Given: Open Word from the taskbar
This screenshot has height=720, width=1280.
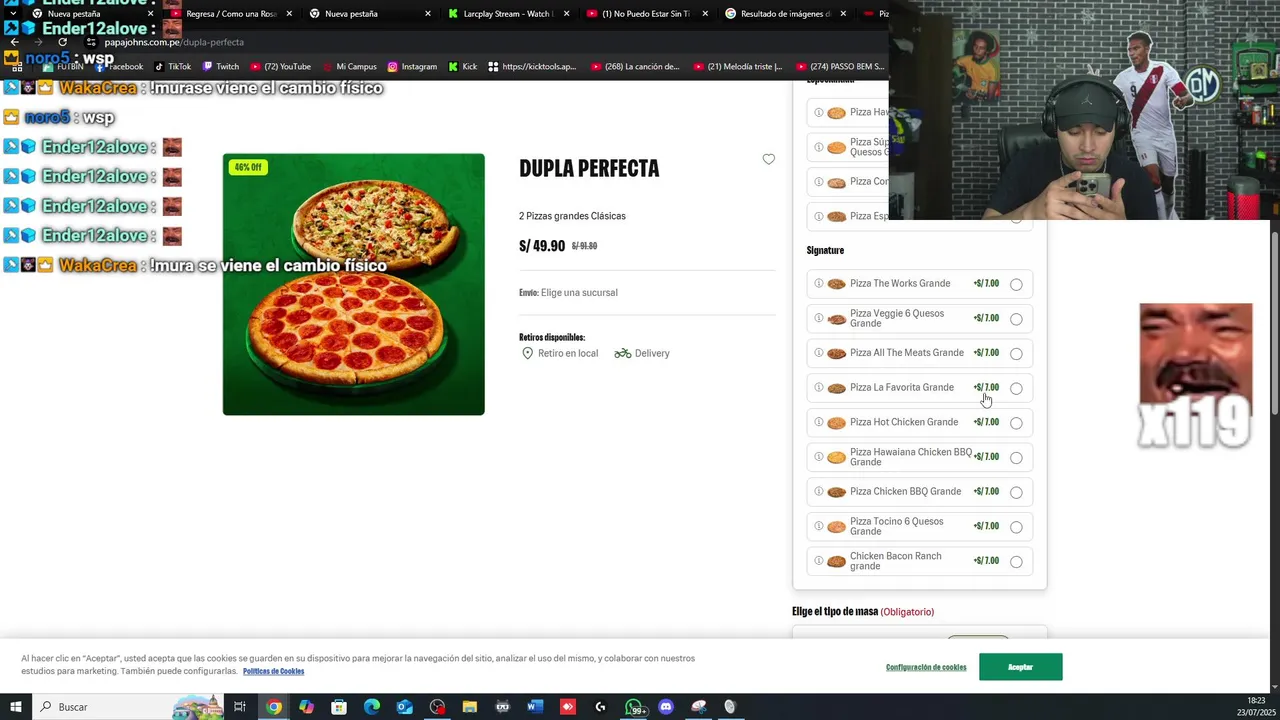Looking at the screenshot, I should coord(535,707).
